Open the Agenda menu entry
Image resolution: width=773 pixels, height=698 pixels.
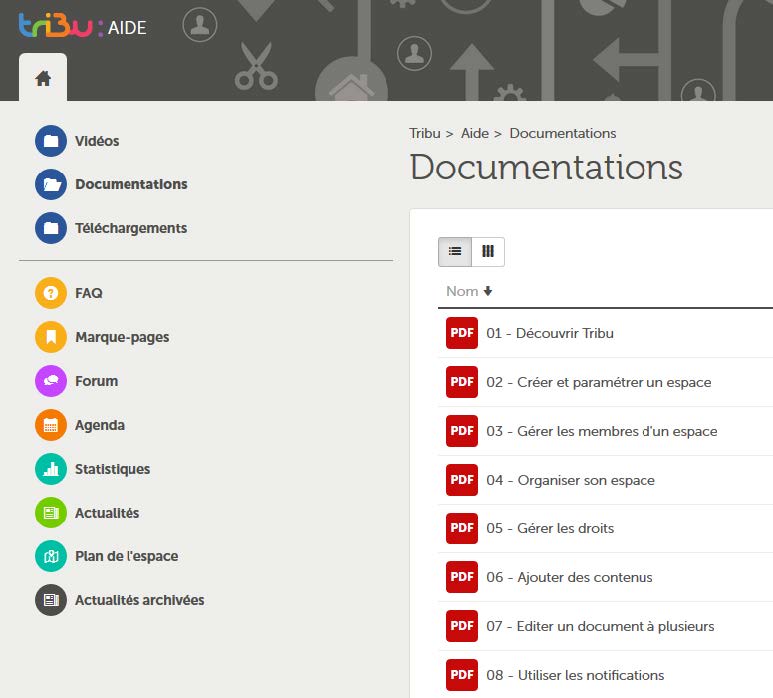[100, 425]
